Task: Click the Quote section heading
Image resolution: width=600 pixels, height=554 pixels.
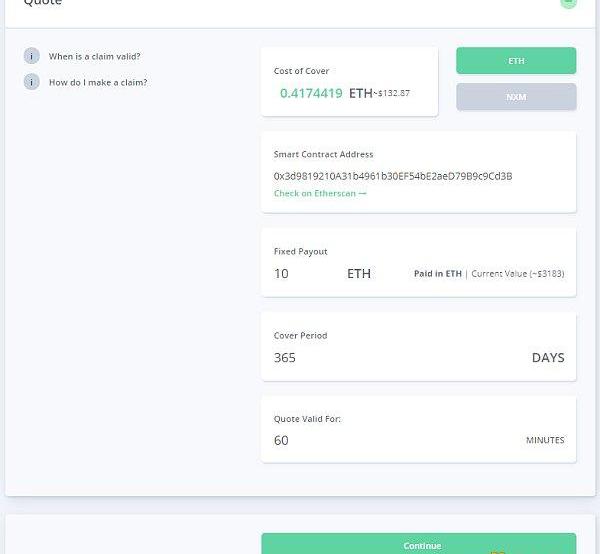Action: [43, 4]
